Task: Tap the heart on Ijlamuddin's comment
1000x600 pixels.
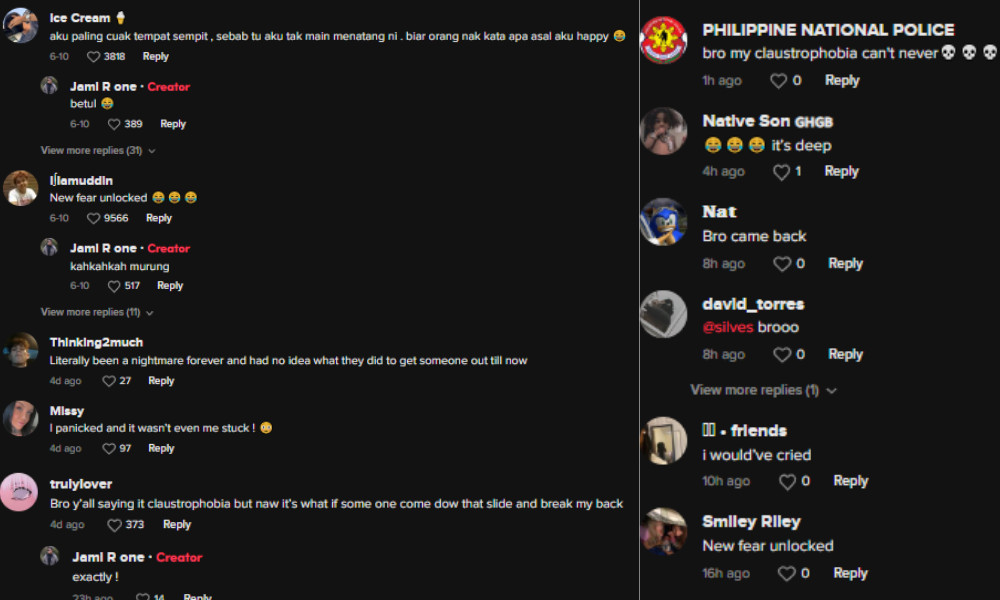Action: (93, 219)
